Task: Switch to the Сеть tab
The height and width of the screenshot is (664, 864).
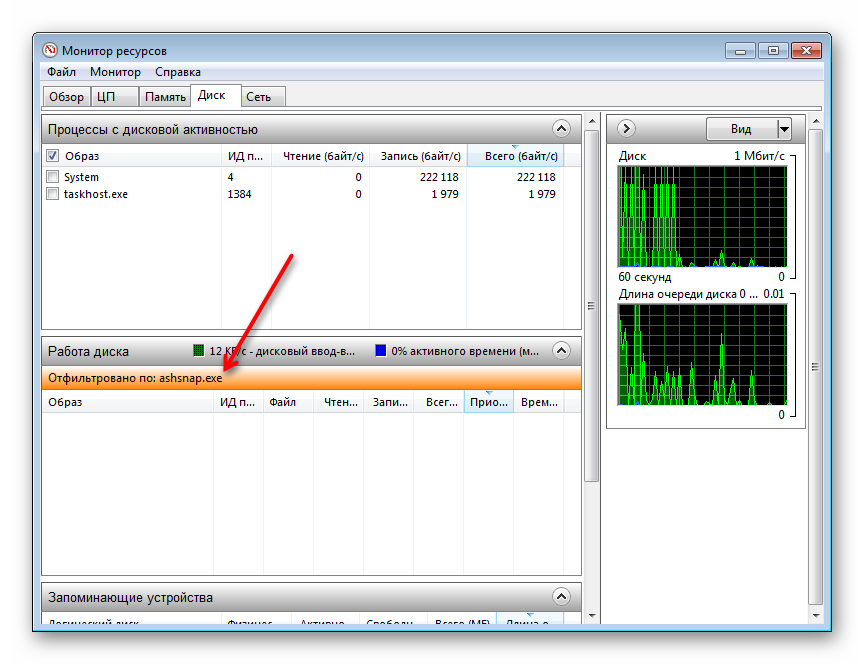Action: coord(262,96)
